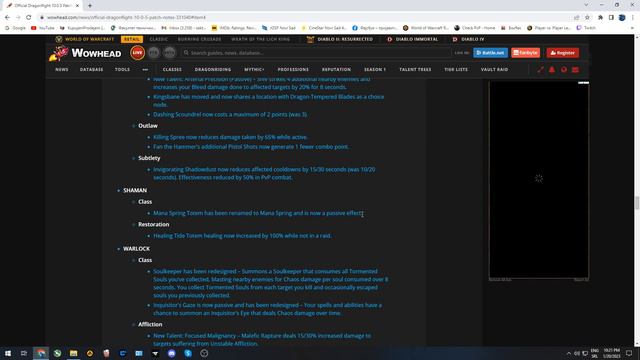Open the Chrome extensions puzzle icon
The height and width of the screenshot is (360, 640).
[600, 18]
